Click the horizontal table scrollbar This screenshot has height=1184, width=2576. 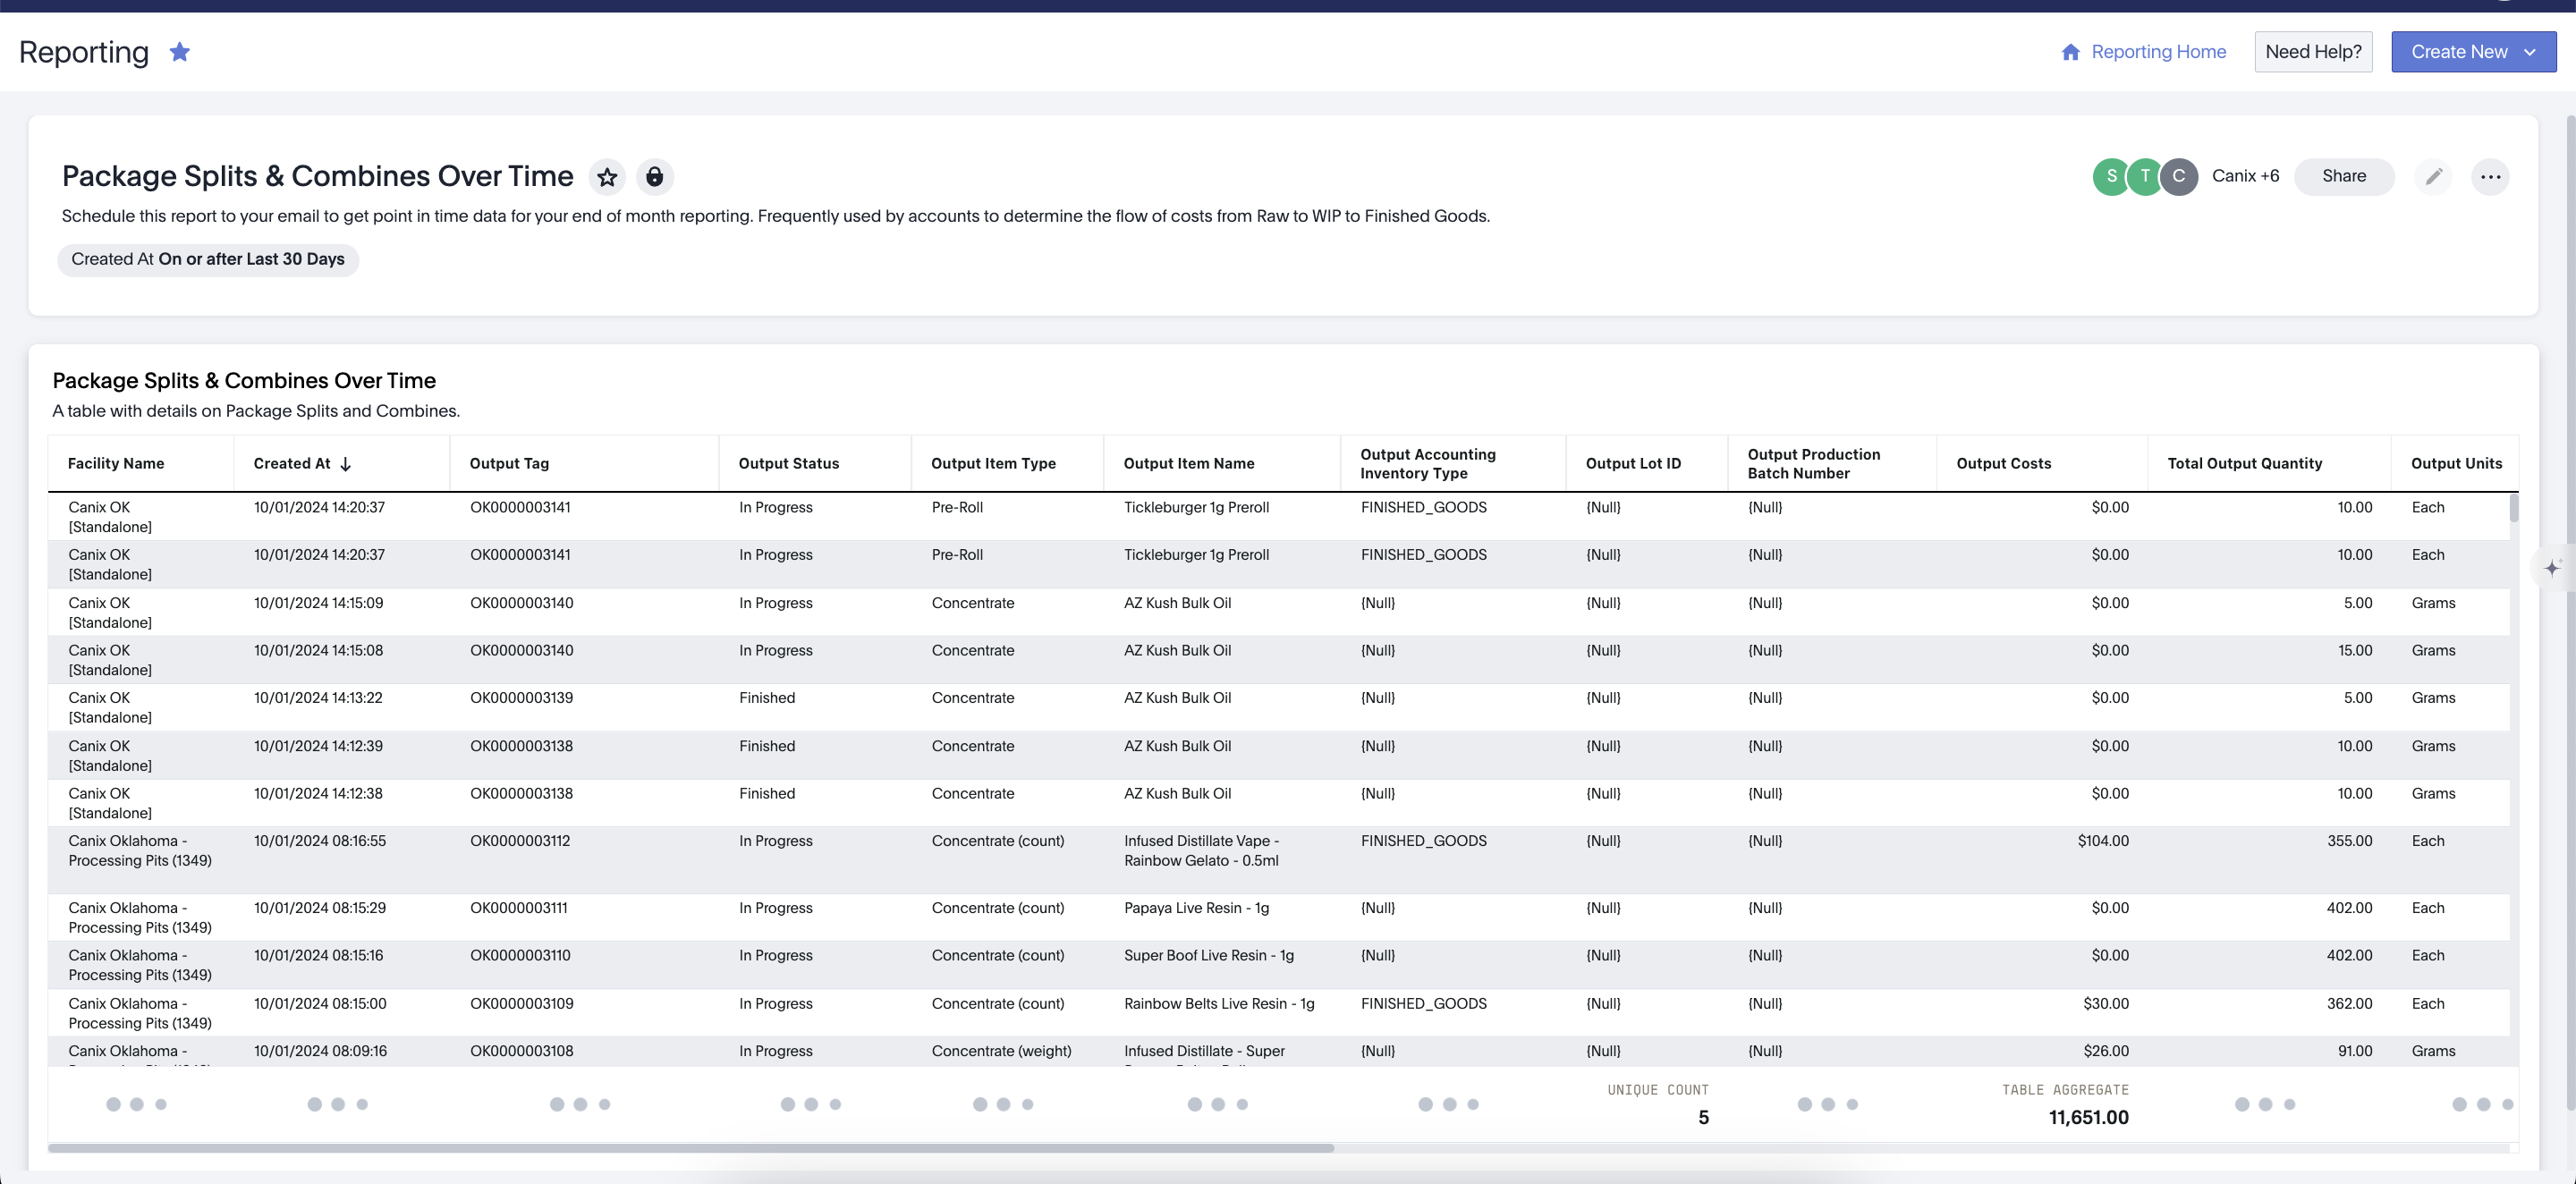point(690,1148)
